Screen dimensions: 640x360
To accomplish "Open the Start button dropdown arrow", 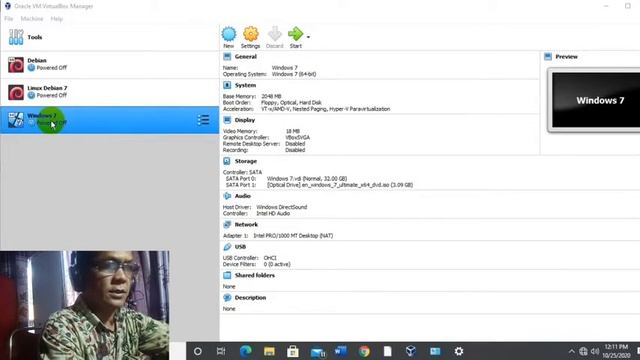I will [x=308, y=37].
